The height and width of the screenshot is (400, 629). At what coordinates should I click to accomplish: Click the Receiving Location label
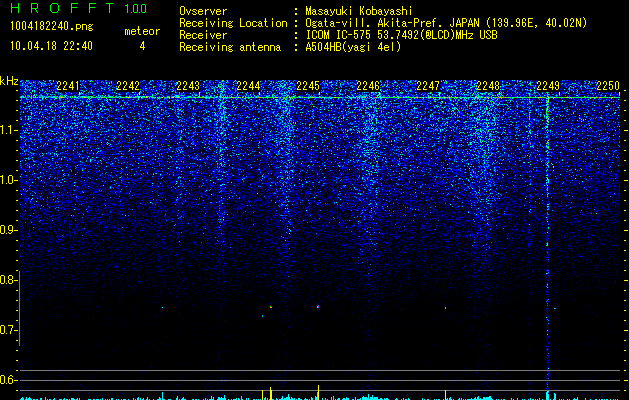pyautogui.click(x=233, y=23)
